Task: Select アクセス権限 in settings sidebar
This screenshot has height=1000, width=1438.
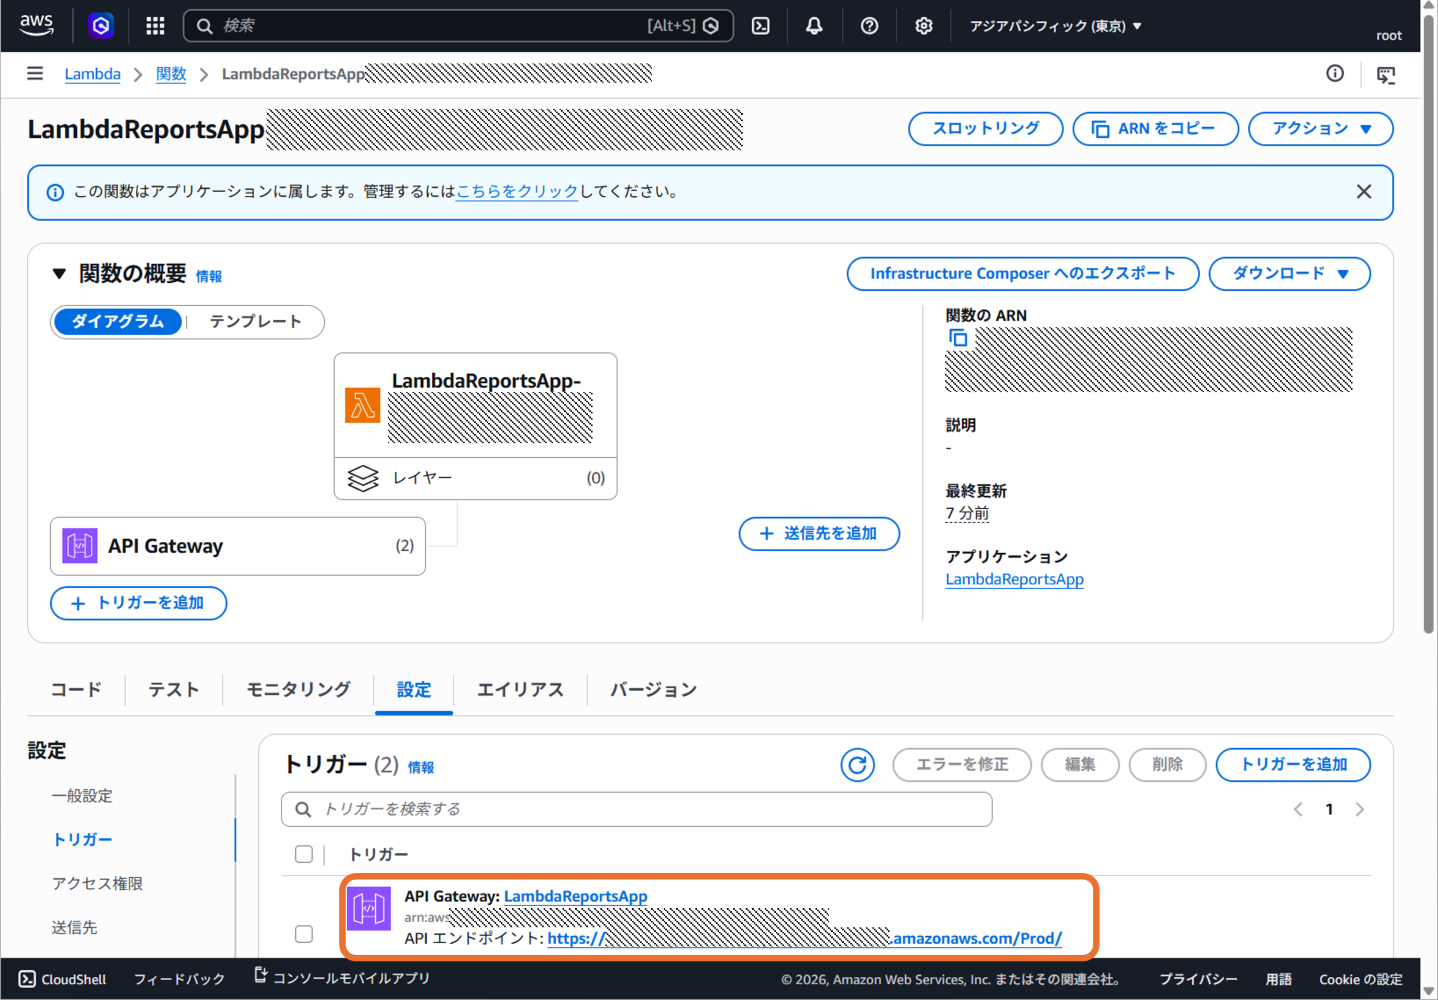Action: coord(97,884)
